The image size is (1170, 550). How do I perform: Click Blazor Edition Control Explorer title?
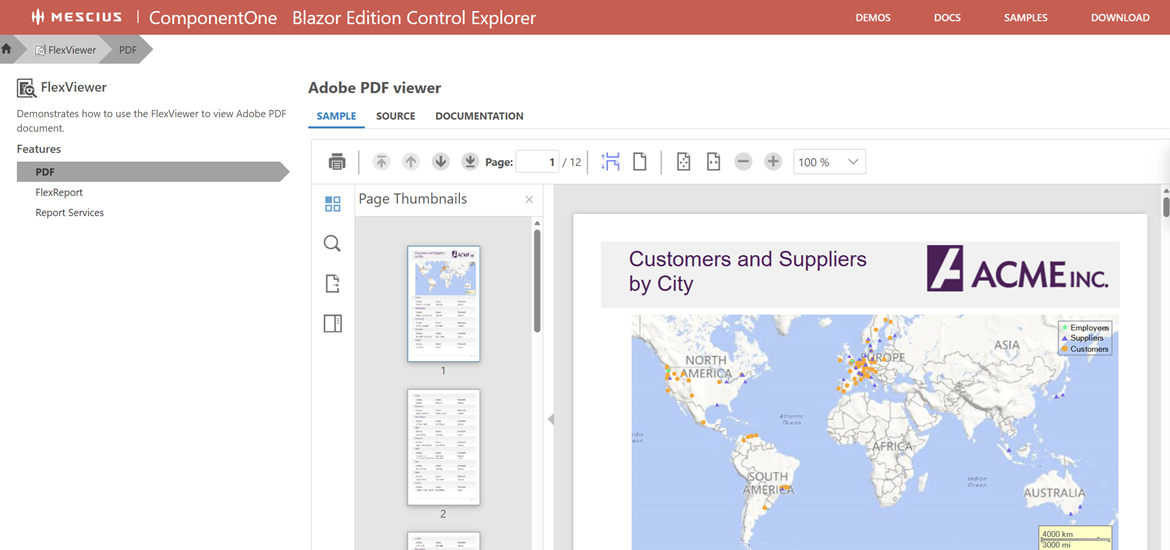coord(415,18)
